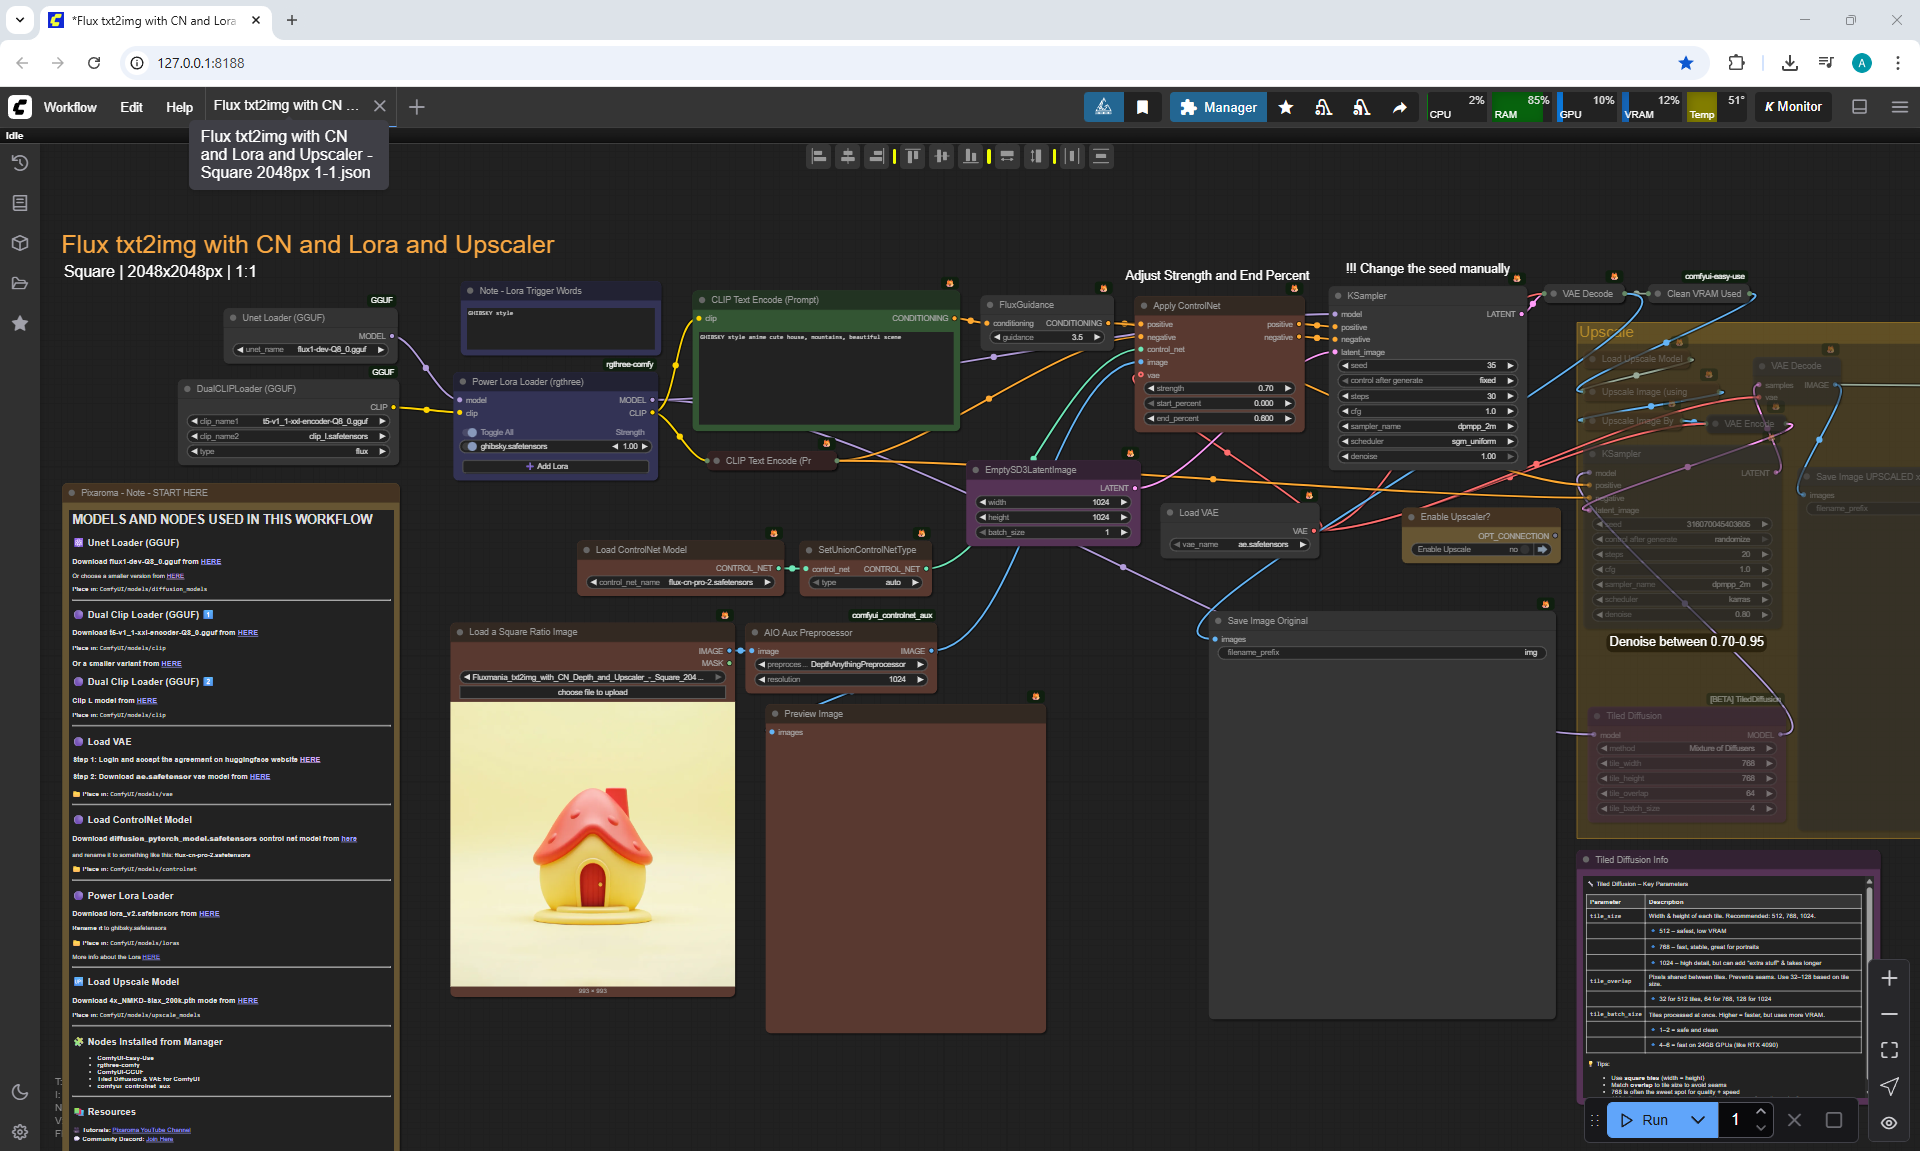This screenshot has width=1920, height=1151.
Task: Open the Edit menu
Action: [131, 107]
